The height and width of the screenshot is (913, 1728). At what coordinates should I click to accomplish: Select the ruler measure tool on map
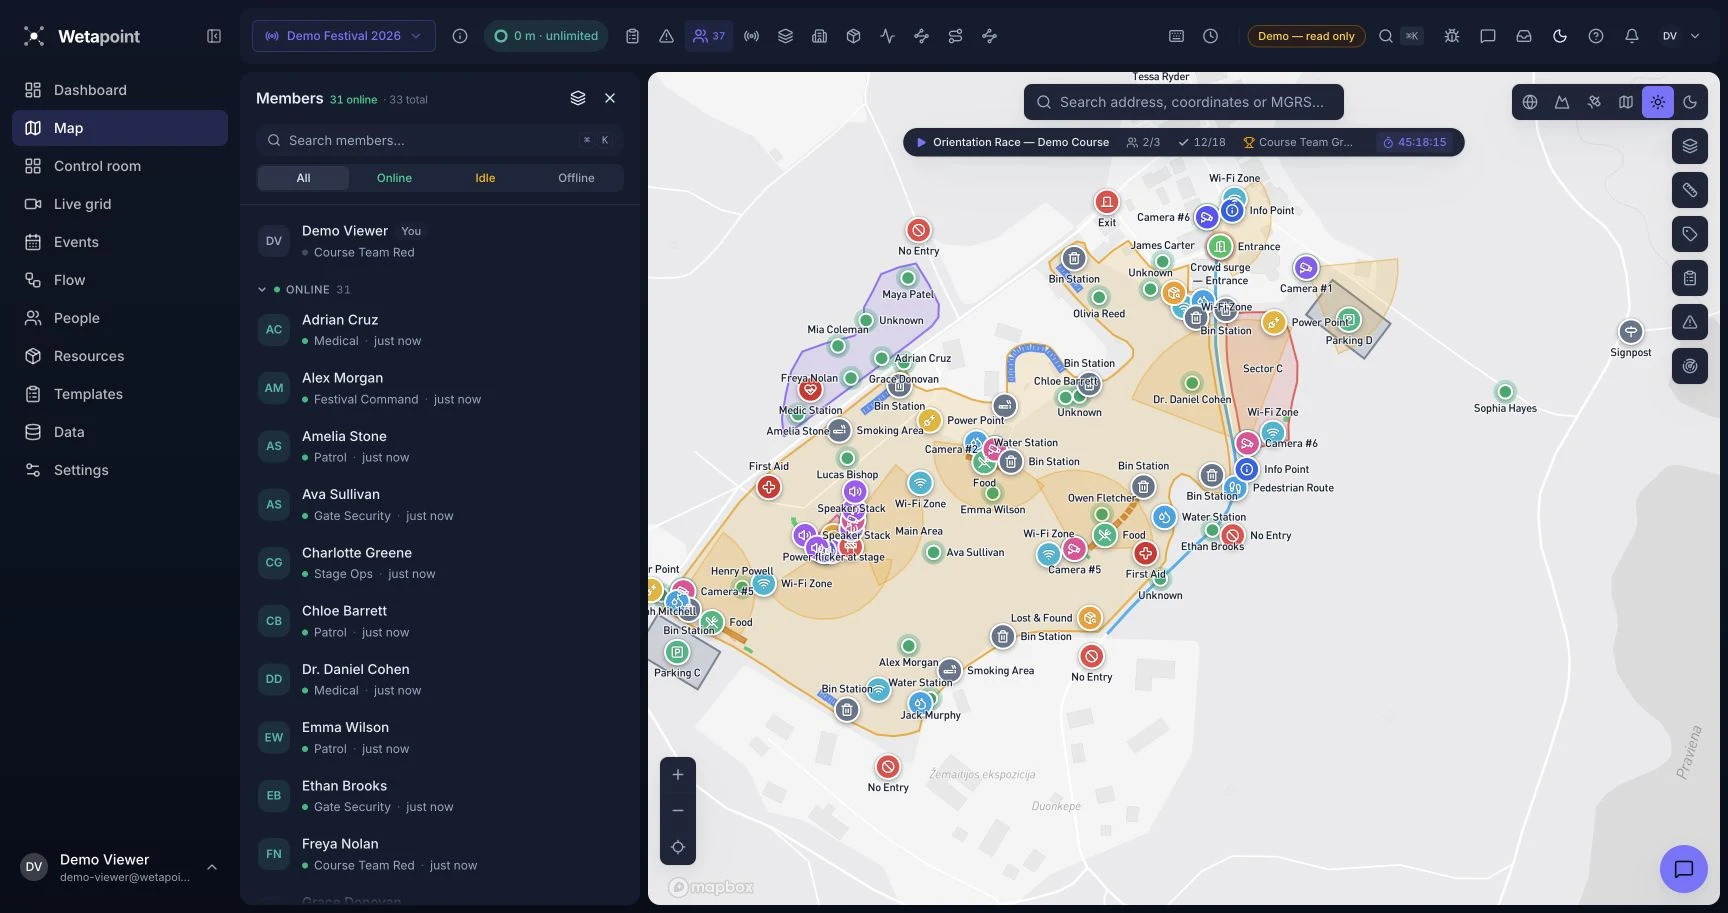(1690, 190)
